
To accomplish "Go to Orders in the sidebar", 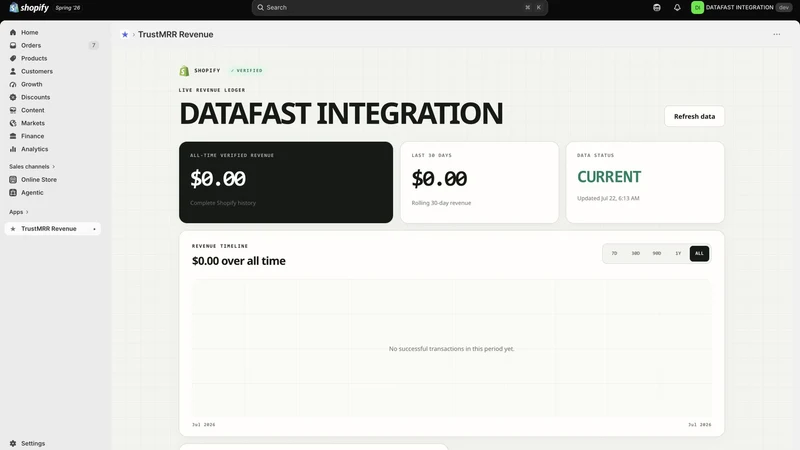I will click(x=31, y=45).
